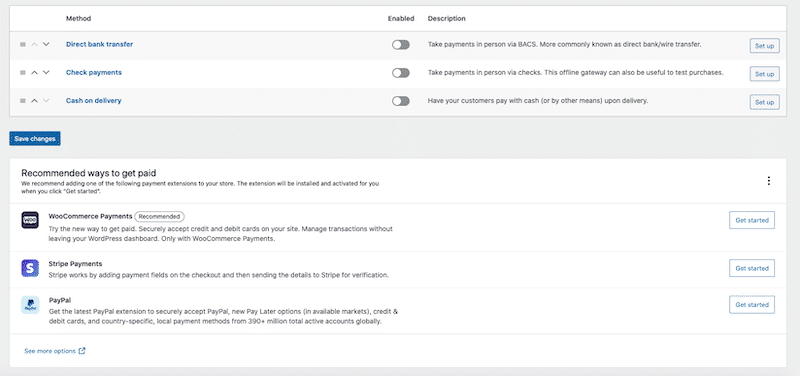Enable the Cash on delivery toggle
The image size is (800, 376).
coord(401,101)
